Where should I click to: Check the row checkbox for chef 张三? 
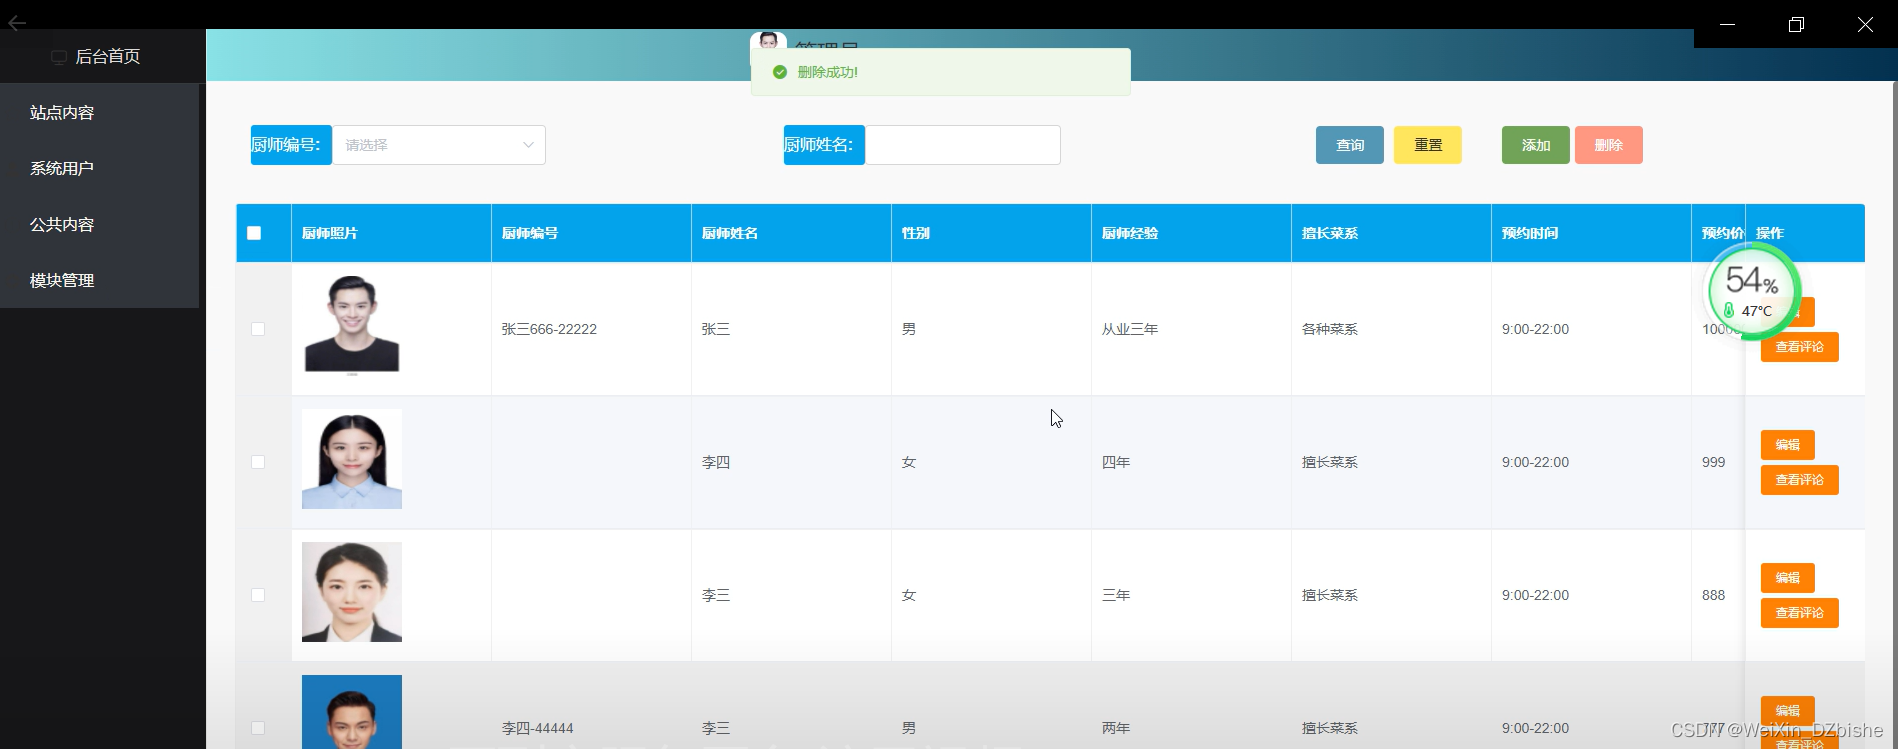[258, 329]
